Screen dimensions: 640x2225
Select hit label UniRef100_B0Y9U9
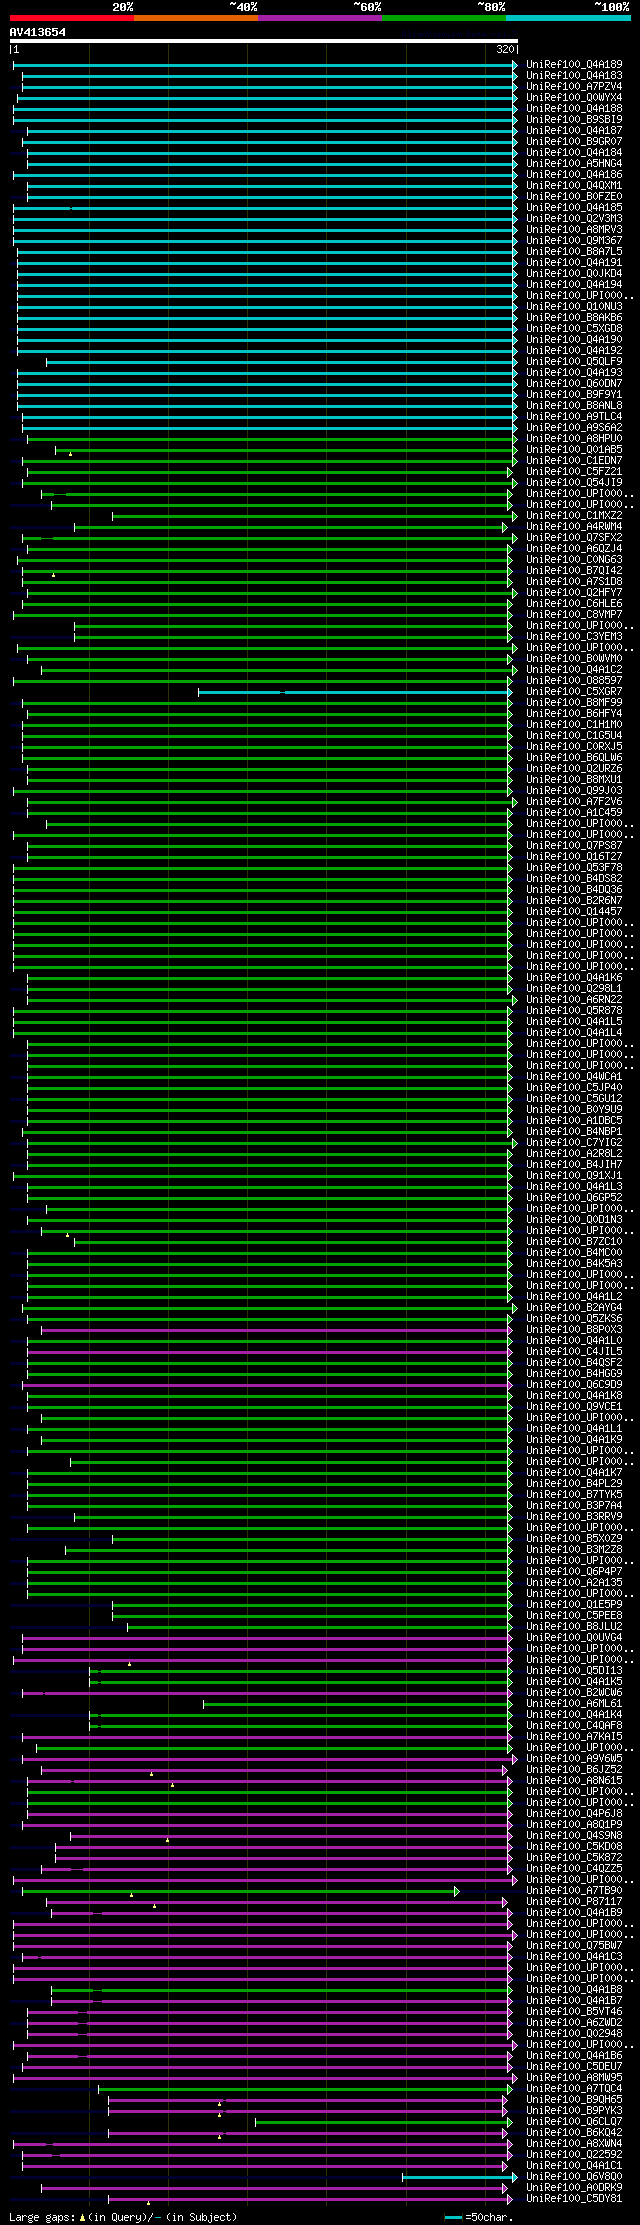point(574,1110)
